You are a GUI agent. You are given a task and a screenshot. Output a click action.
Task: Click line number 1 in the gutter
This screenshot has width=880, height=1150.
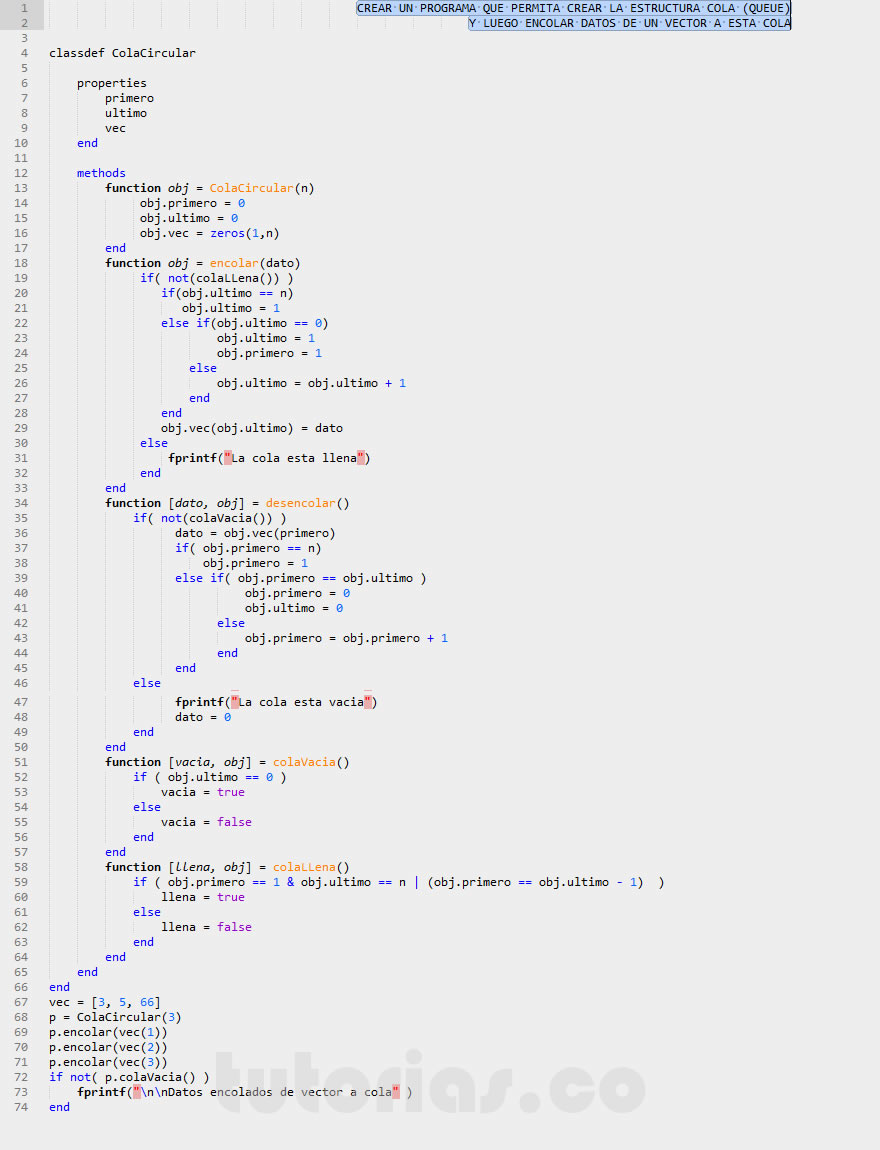[x=23, y=8]
